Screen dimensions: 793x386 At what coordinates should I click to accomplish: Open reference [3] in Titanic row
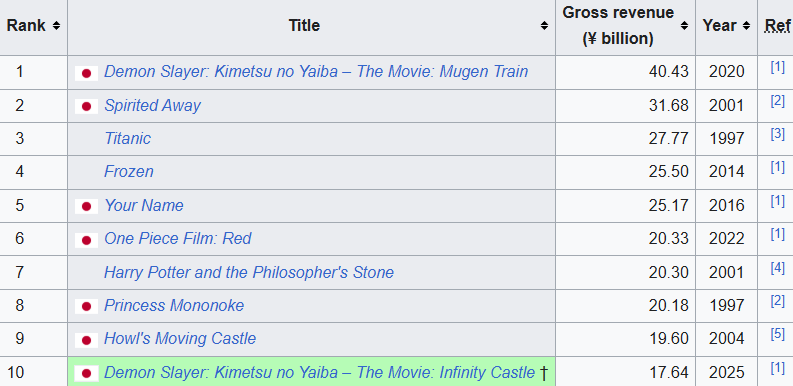point(777,134)
